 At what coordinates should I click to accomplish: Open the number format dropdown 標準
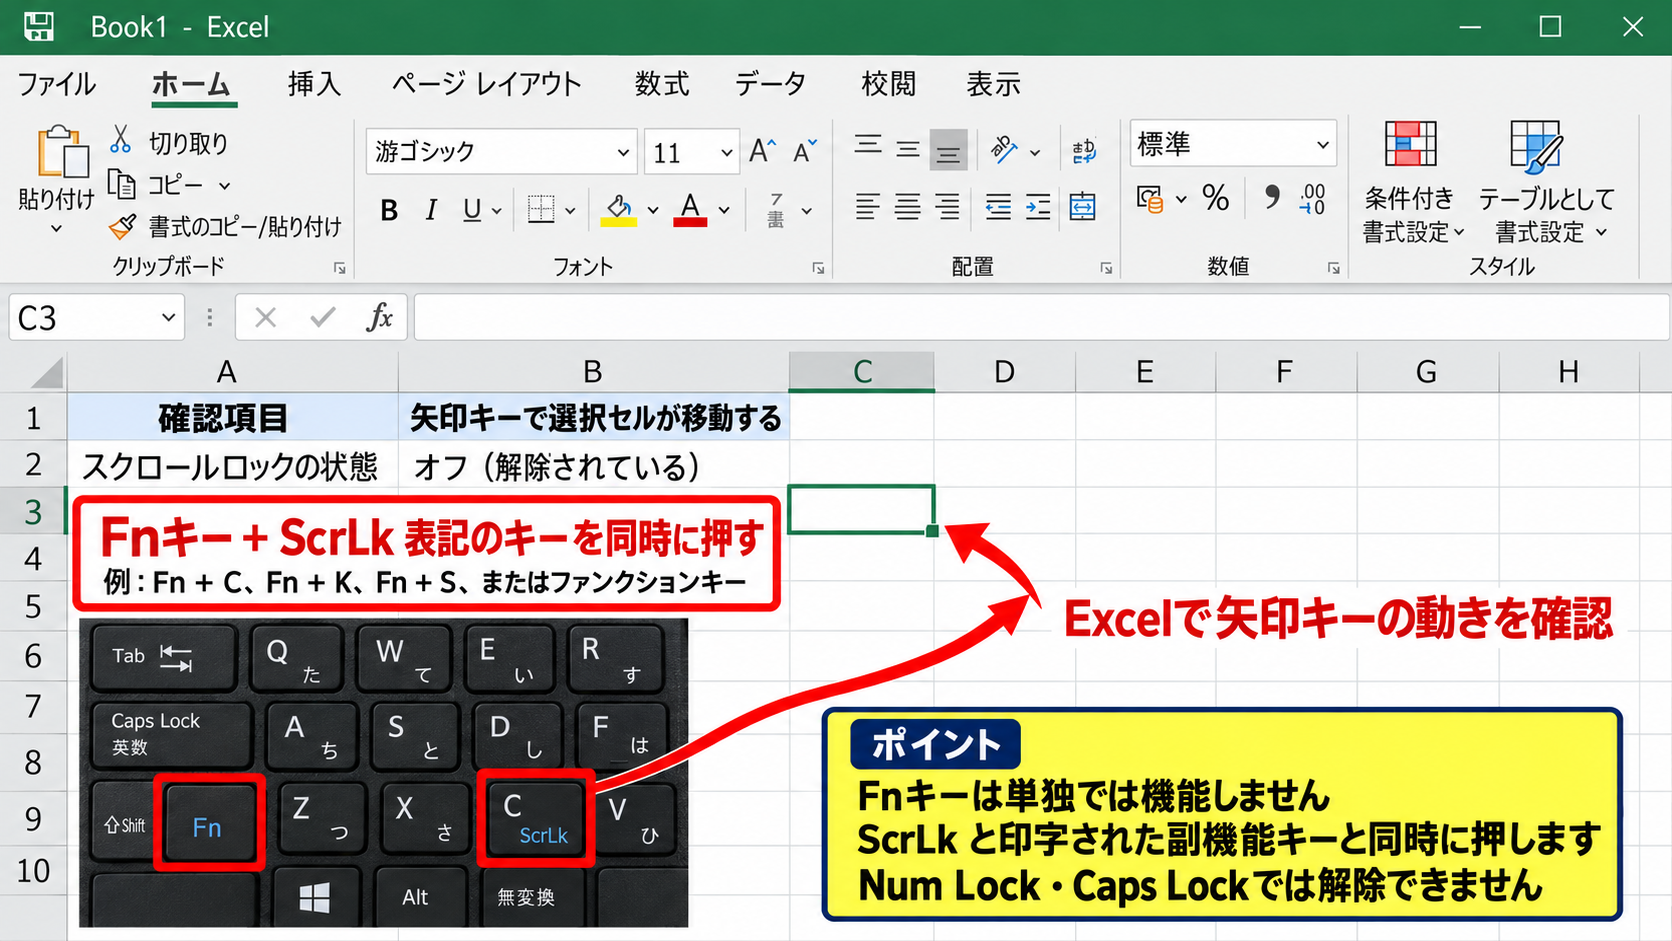(x=1323, y=145)
